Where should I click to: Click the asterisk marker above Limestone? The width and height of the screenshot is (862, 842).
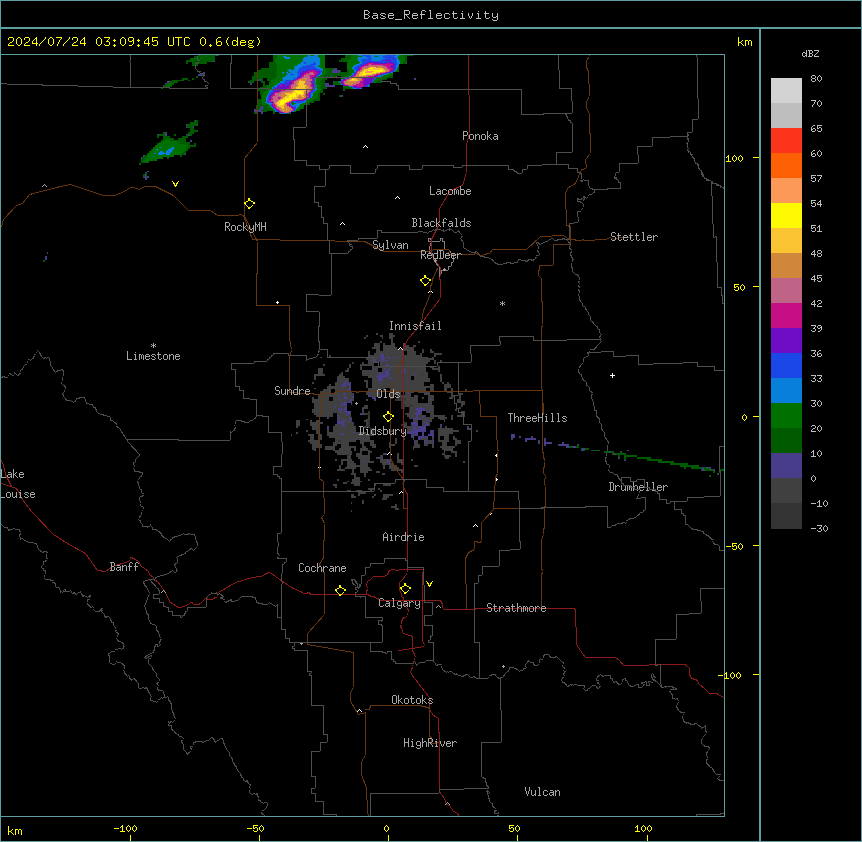[x=153, y=346]
